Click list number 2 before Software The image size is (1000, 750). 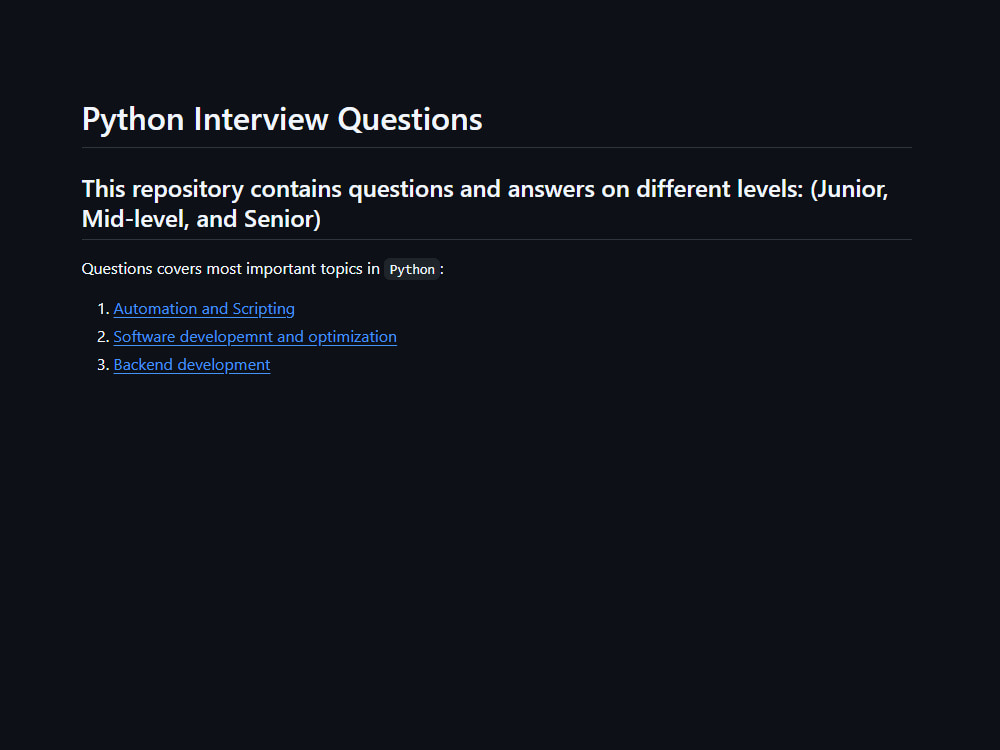[x=103, y=337]
